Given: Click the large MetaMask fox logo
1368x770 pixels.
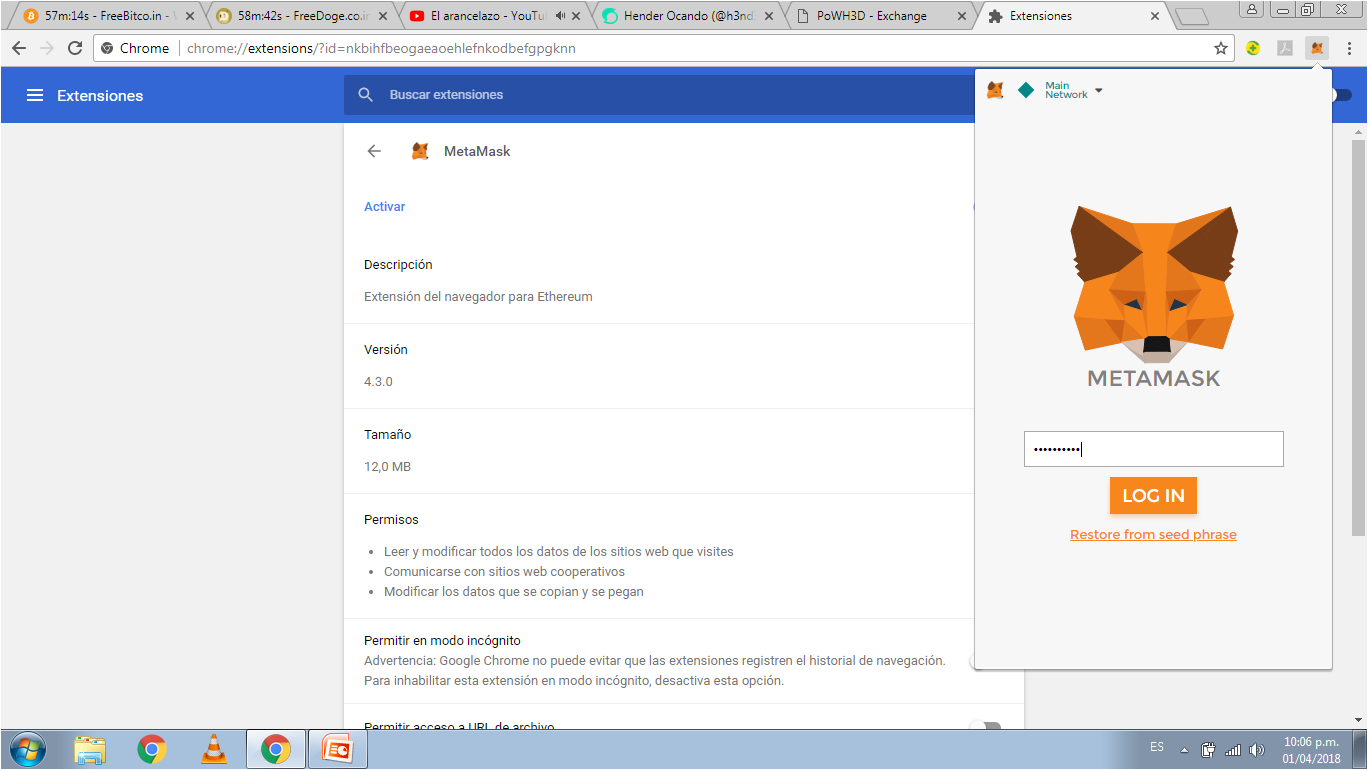Looking at the screenshot, I should coord(1154,284).
